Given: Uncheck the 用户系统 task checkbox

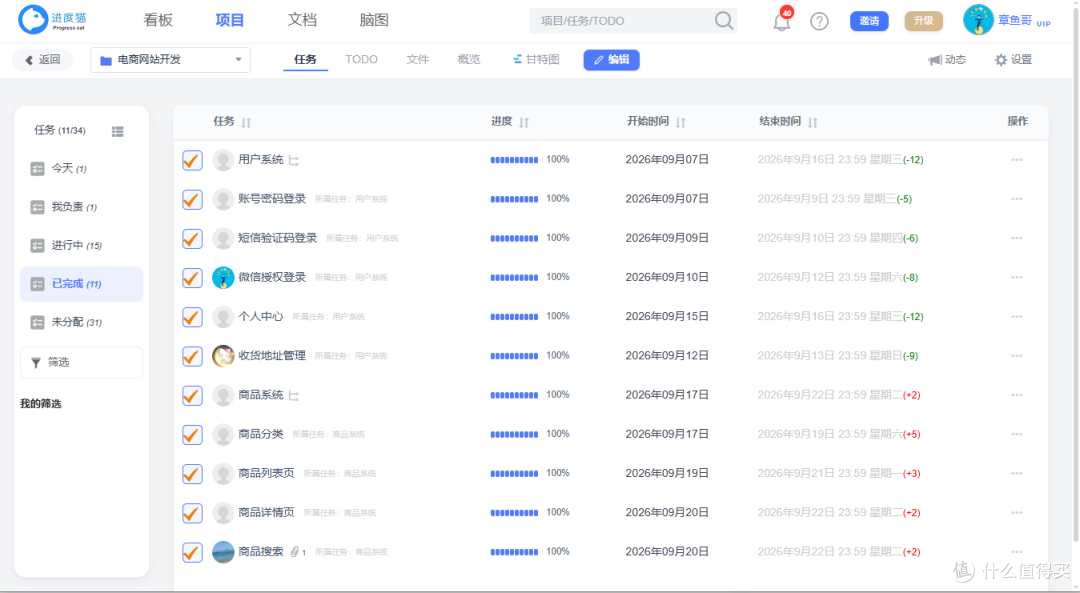Looking at the screenshot, I should [x=192, y=160].
